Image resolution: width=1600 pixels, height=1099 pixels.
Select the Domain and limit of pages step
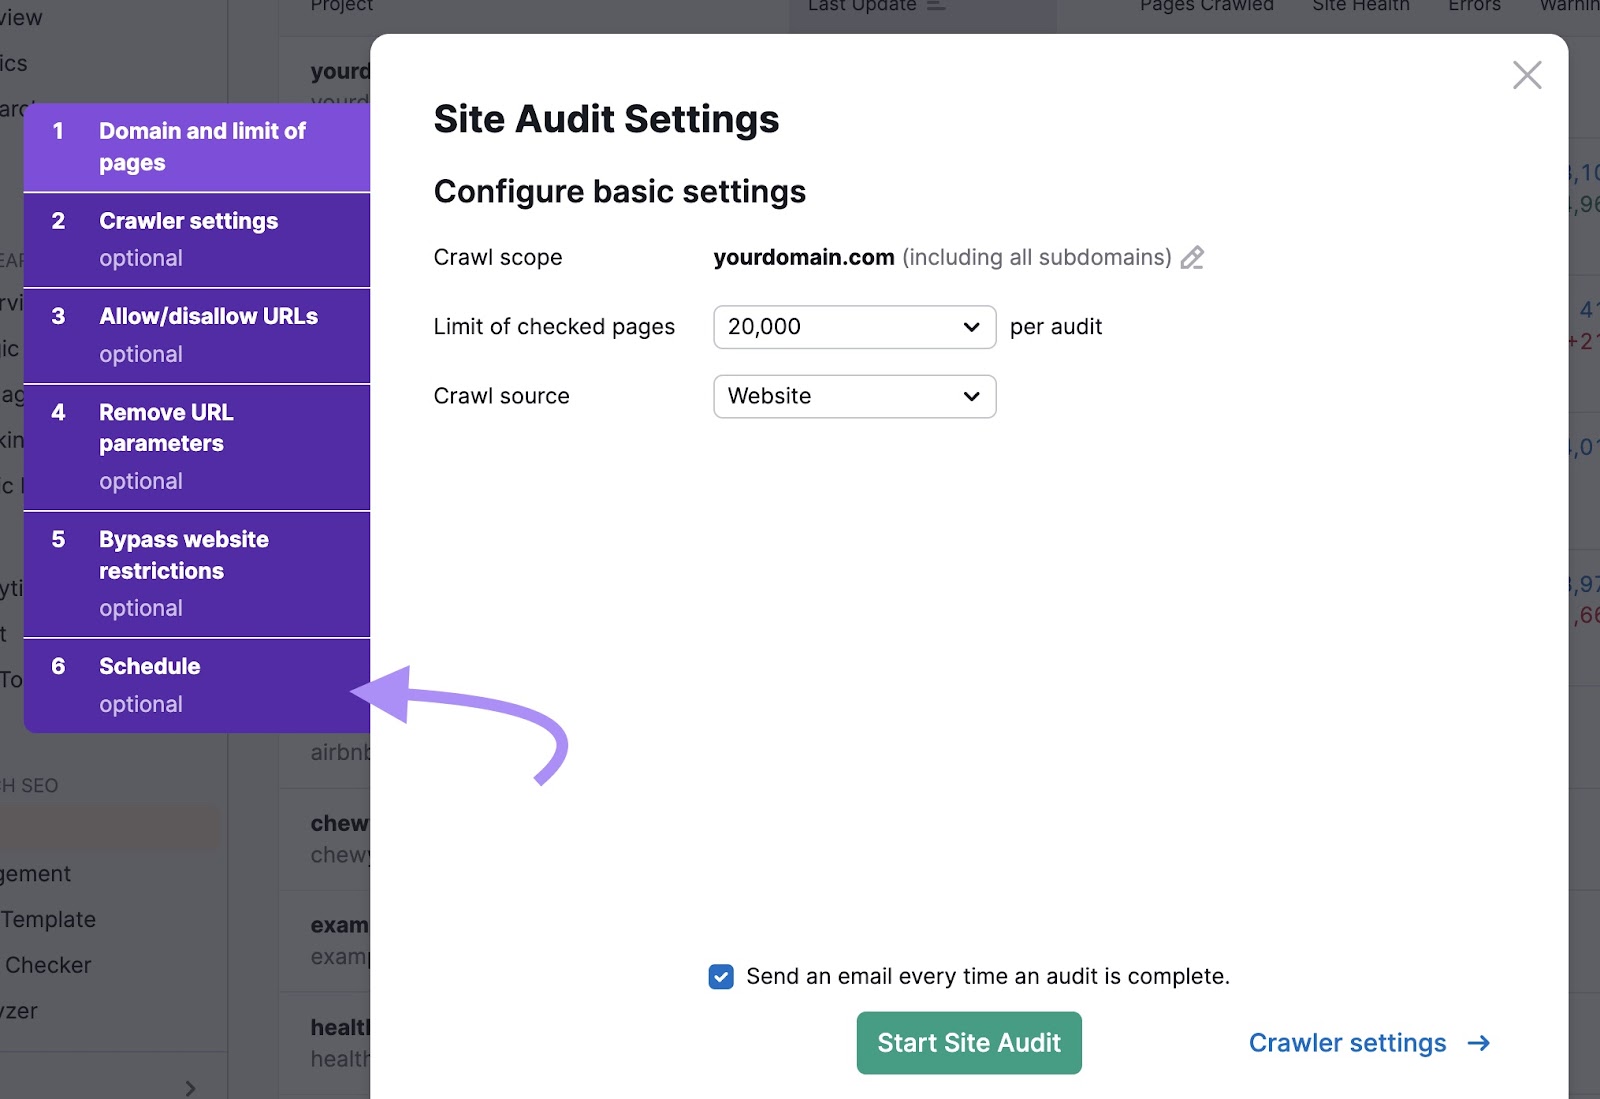[x=197, y=146]
